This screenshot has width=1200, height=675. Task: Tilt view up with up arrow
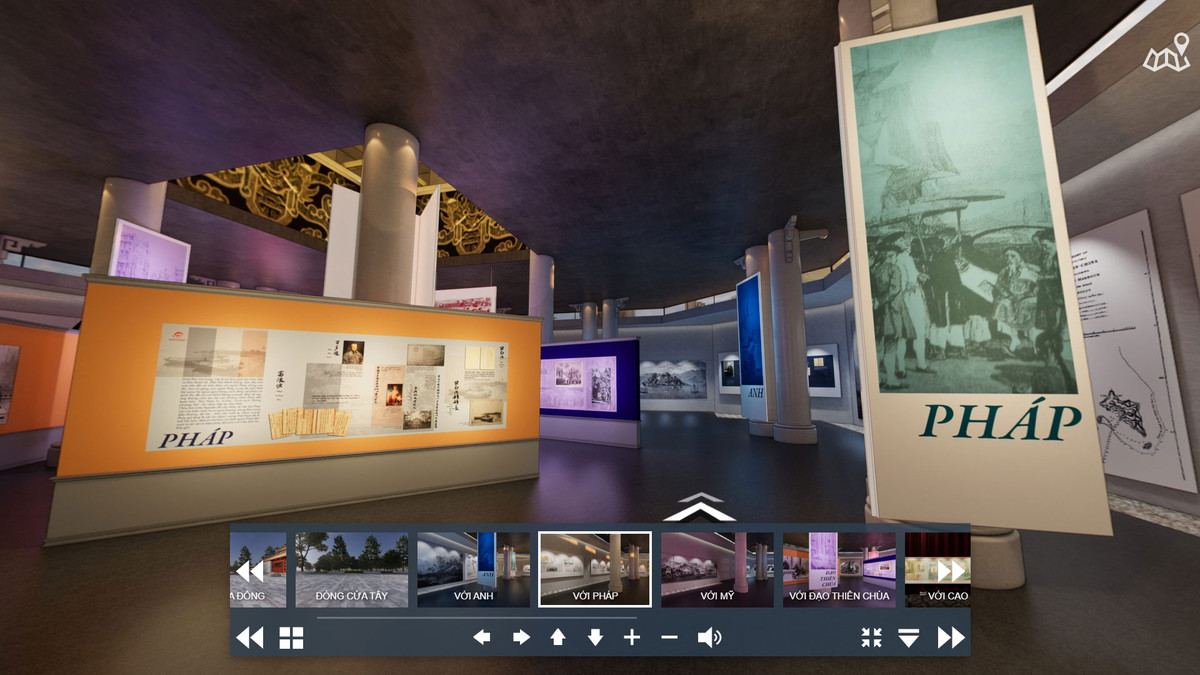(x=558, y=637)
